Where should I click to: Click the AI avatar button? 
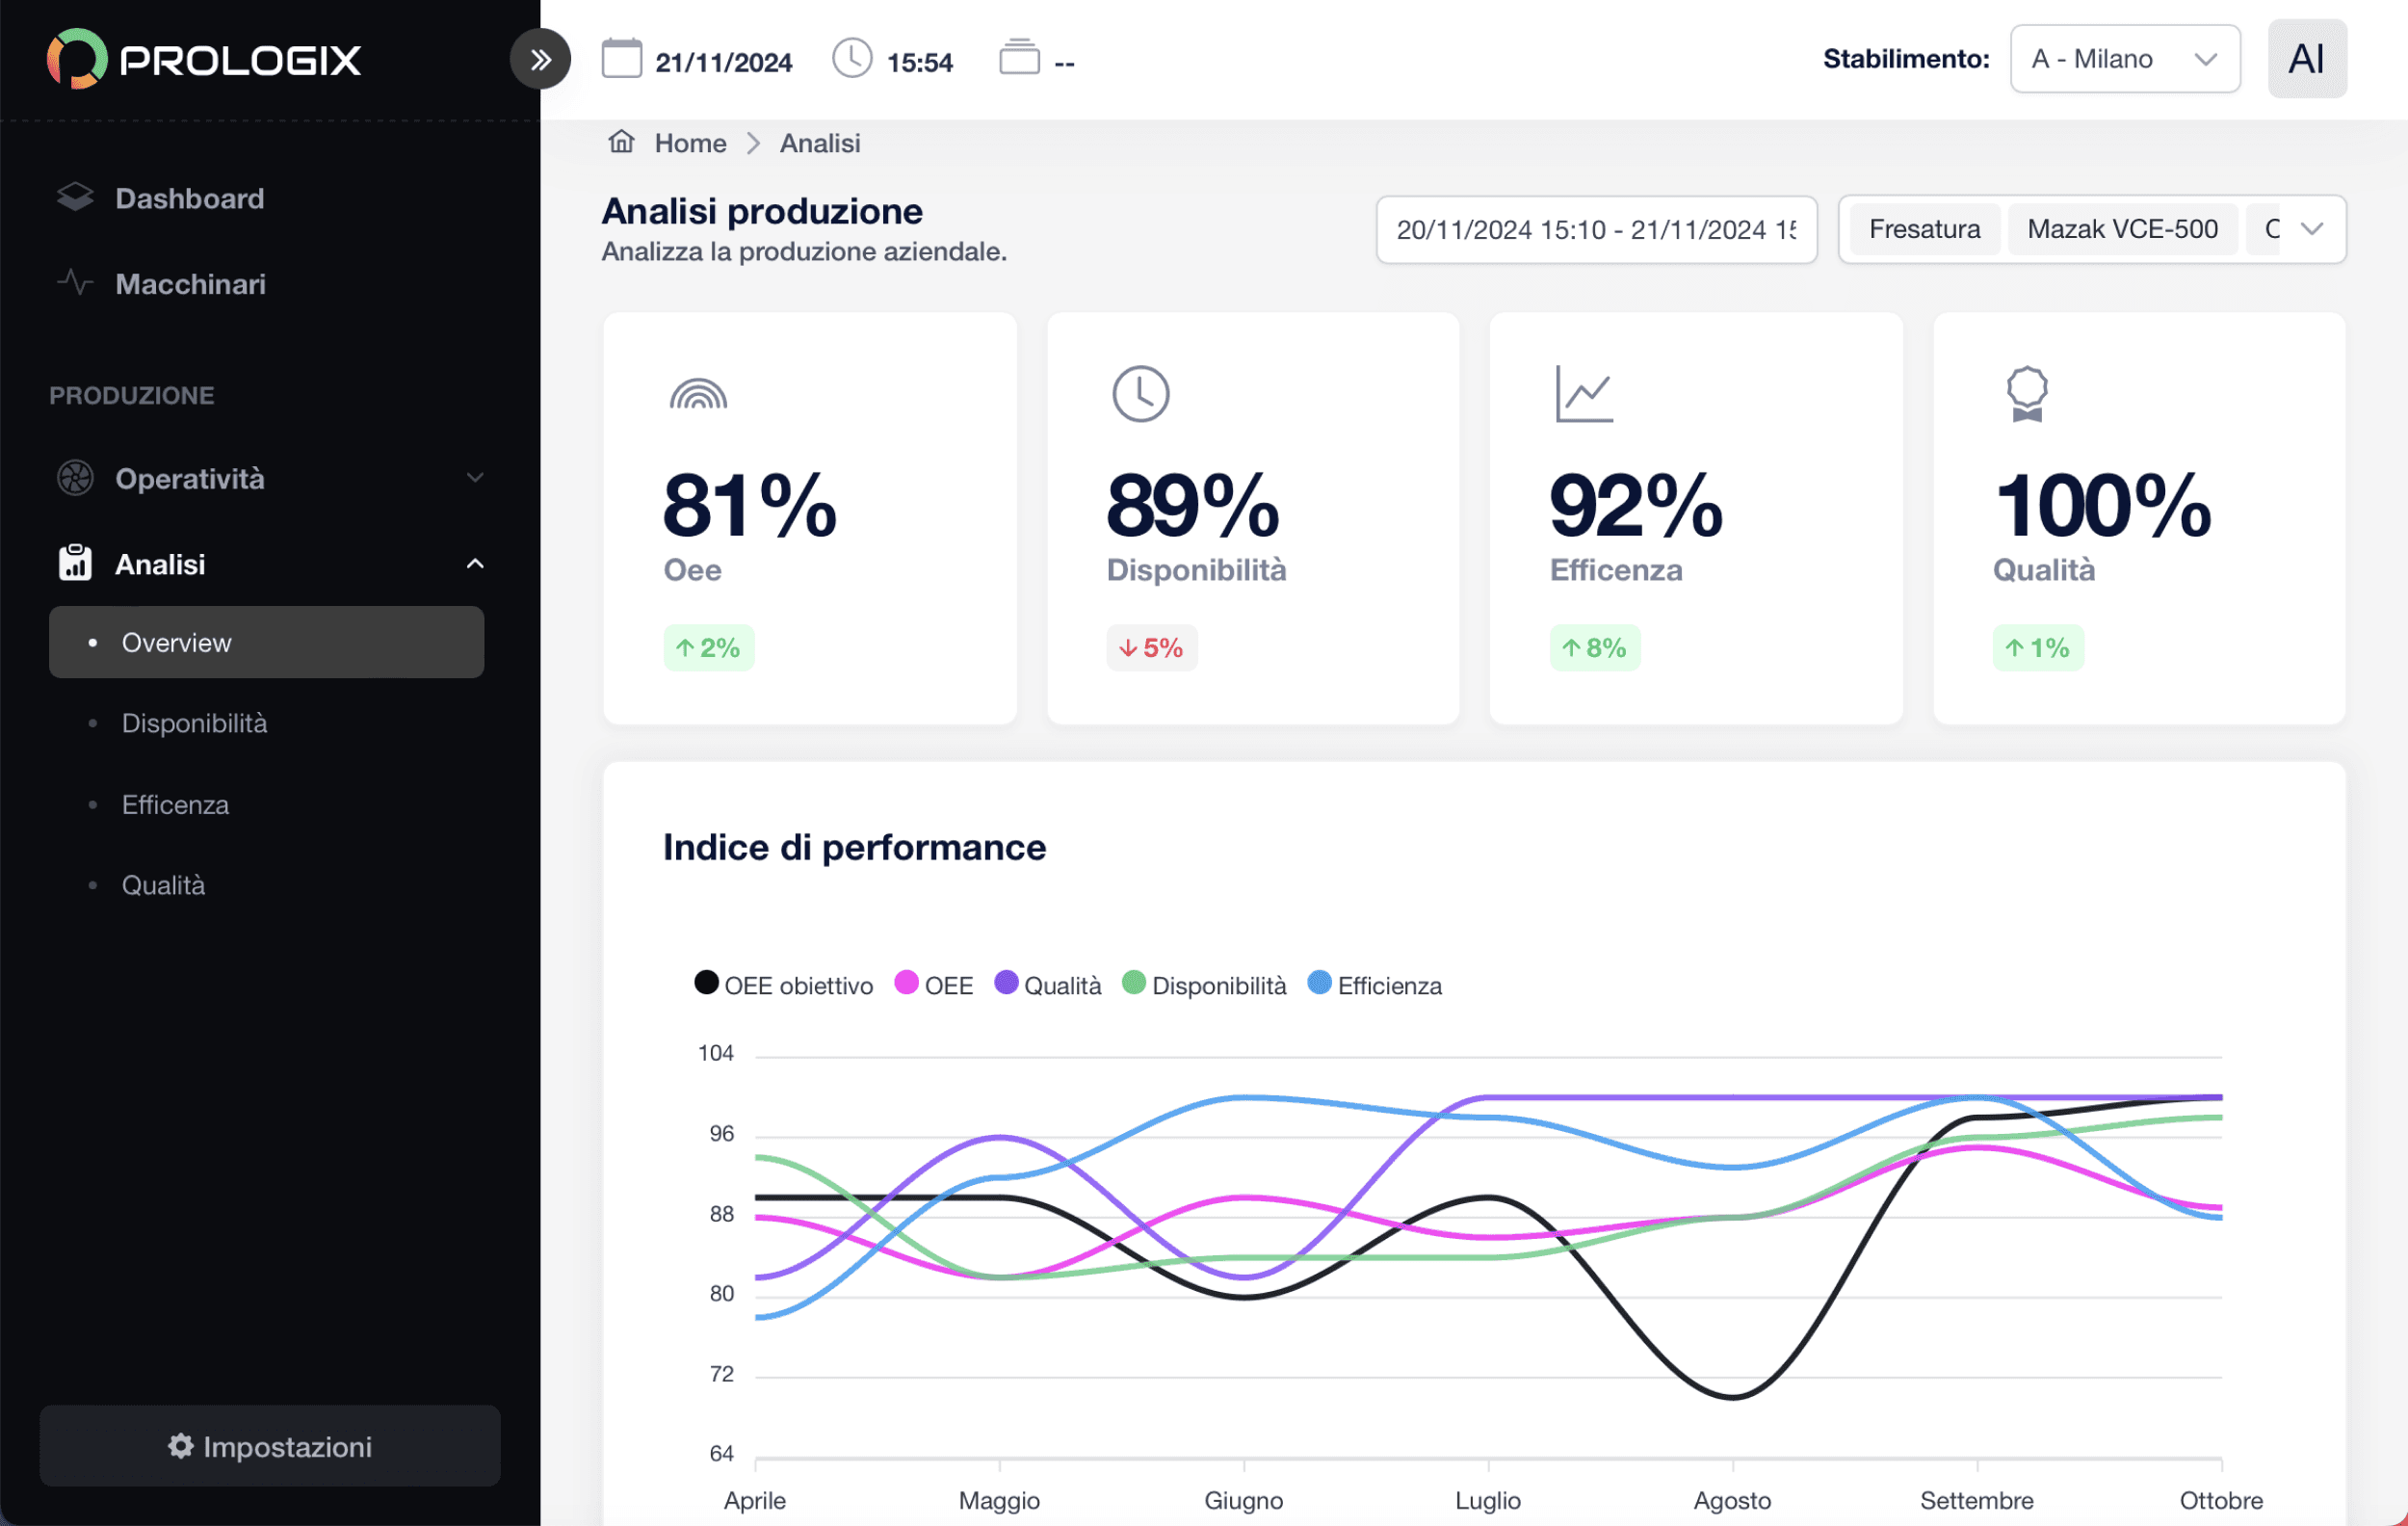coord(2307,59)
